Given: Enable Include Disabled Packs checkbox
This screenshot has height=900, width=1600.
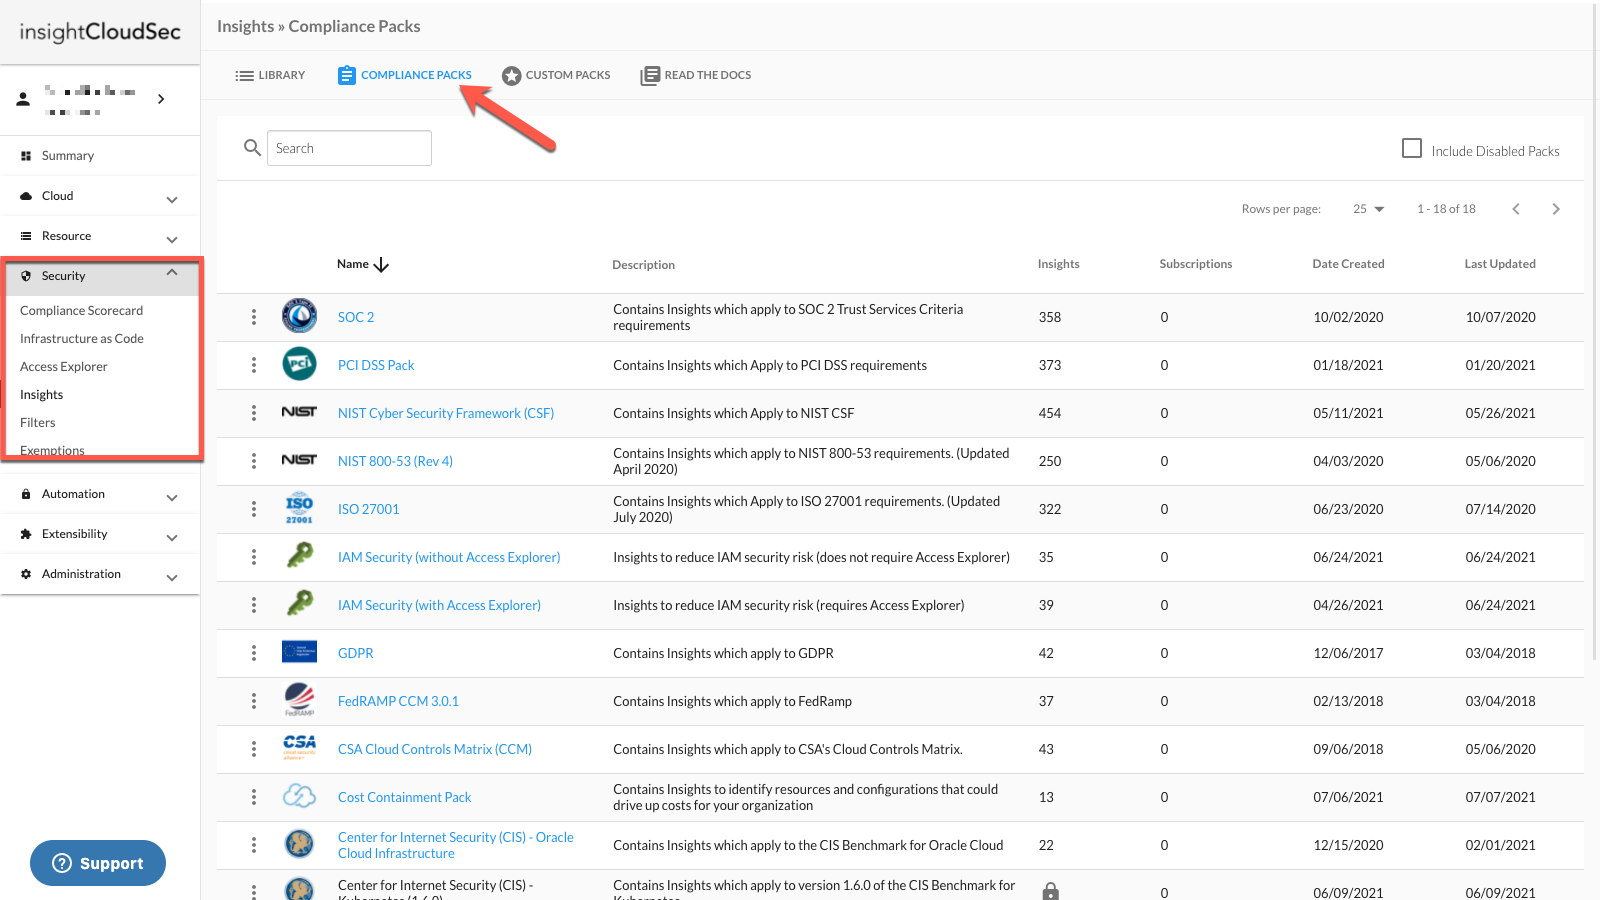Looking at the screenshot, I should coord(1412,149).
